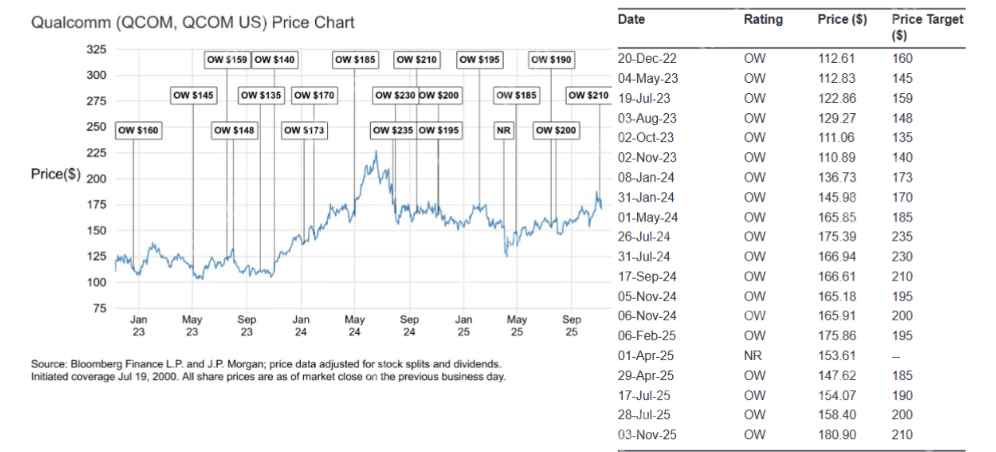Click the OW $148 chart marker

234,130
